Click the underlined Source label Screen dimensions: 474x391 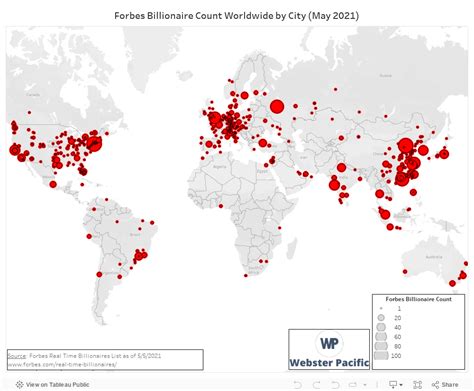(x=16, y=356)
